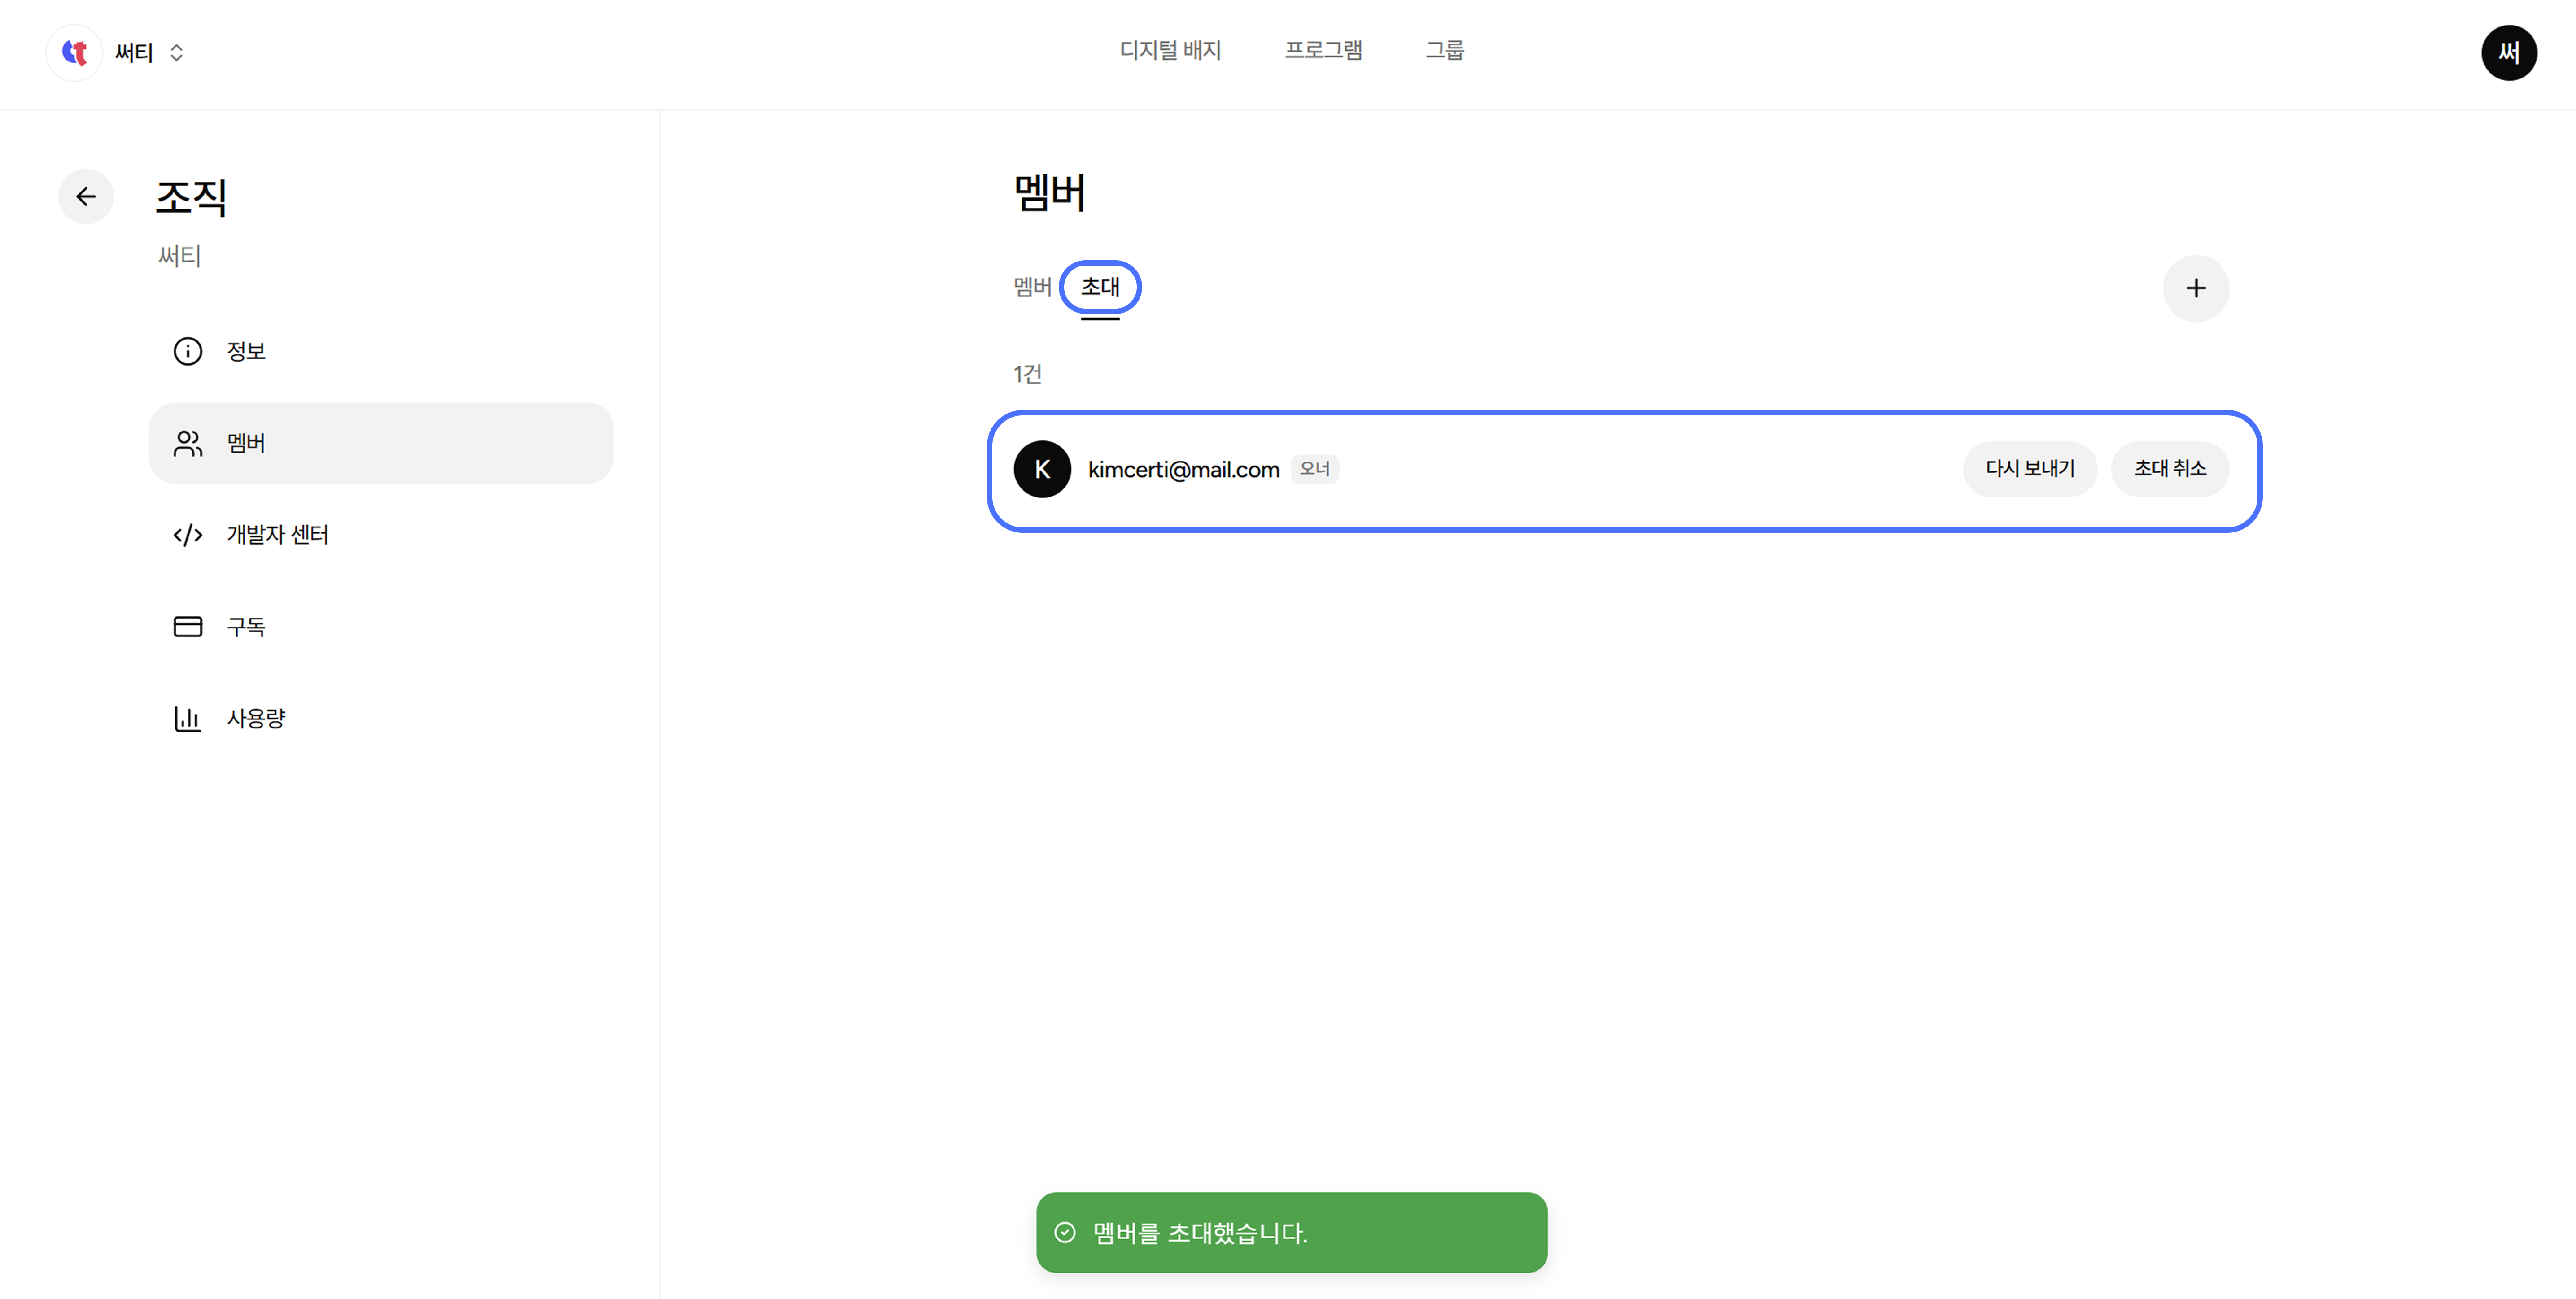Click the 정보 info circle icon

point(188,351)
